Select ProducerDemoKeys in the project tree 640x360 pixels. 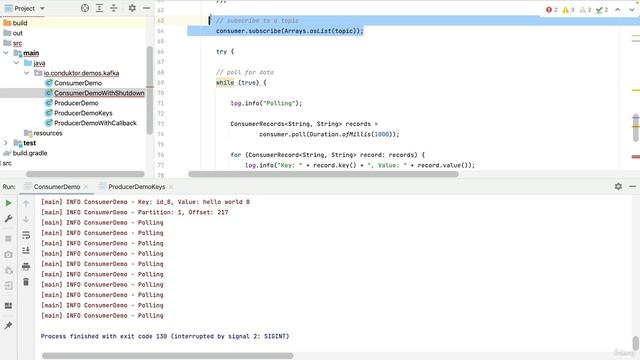click(x=83, y=113)
